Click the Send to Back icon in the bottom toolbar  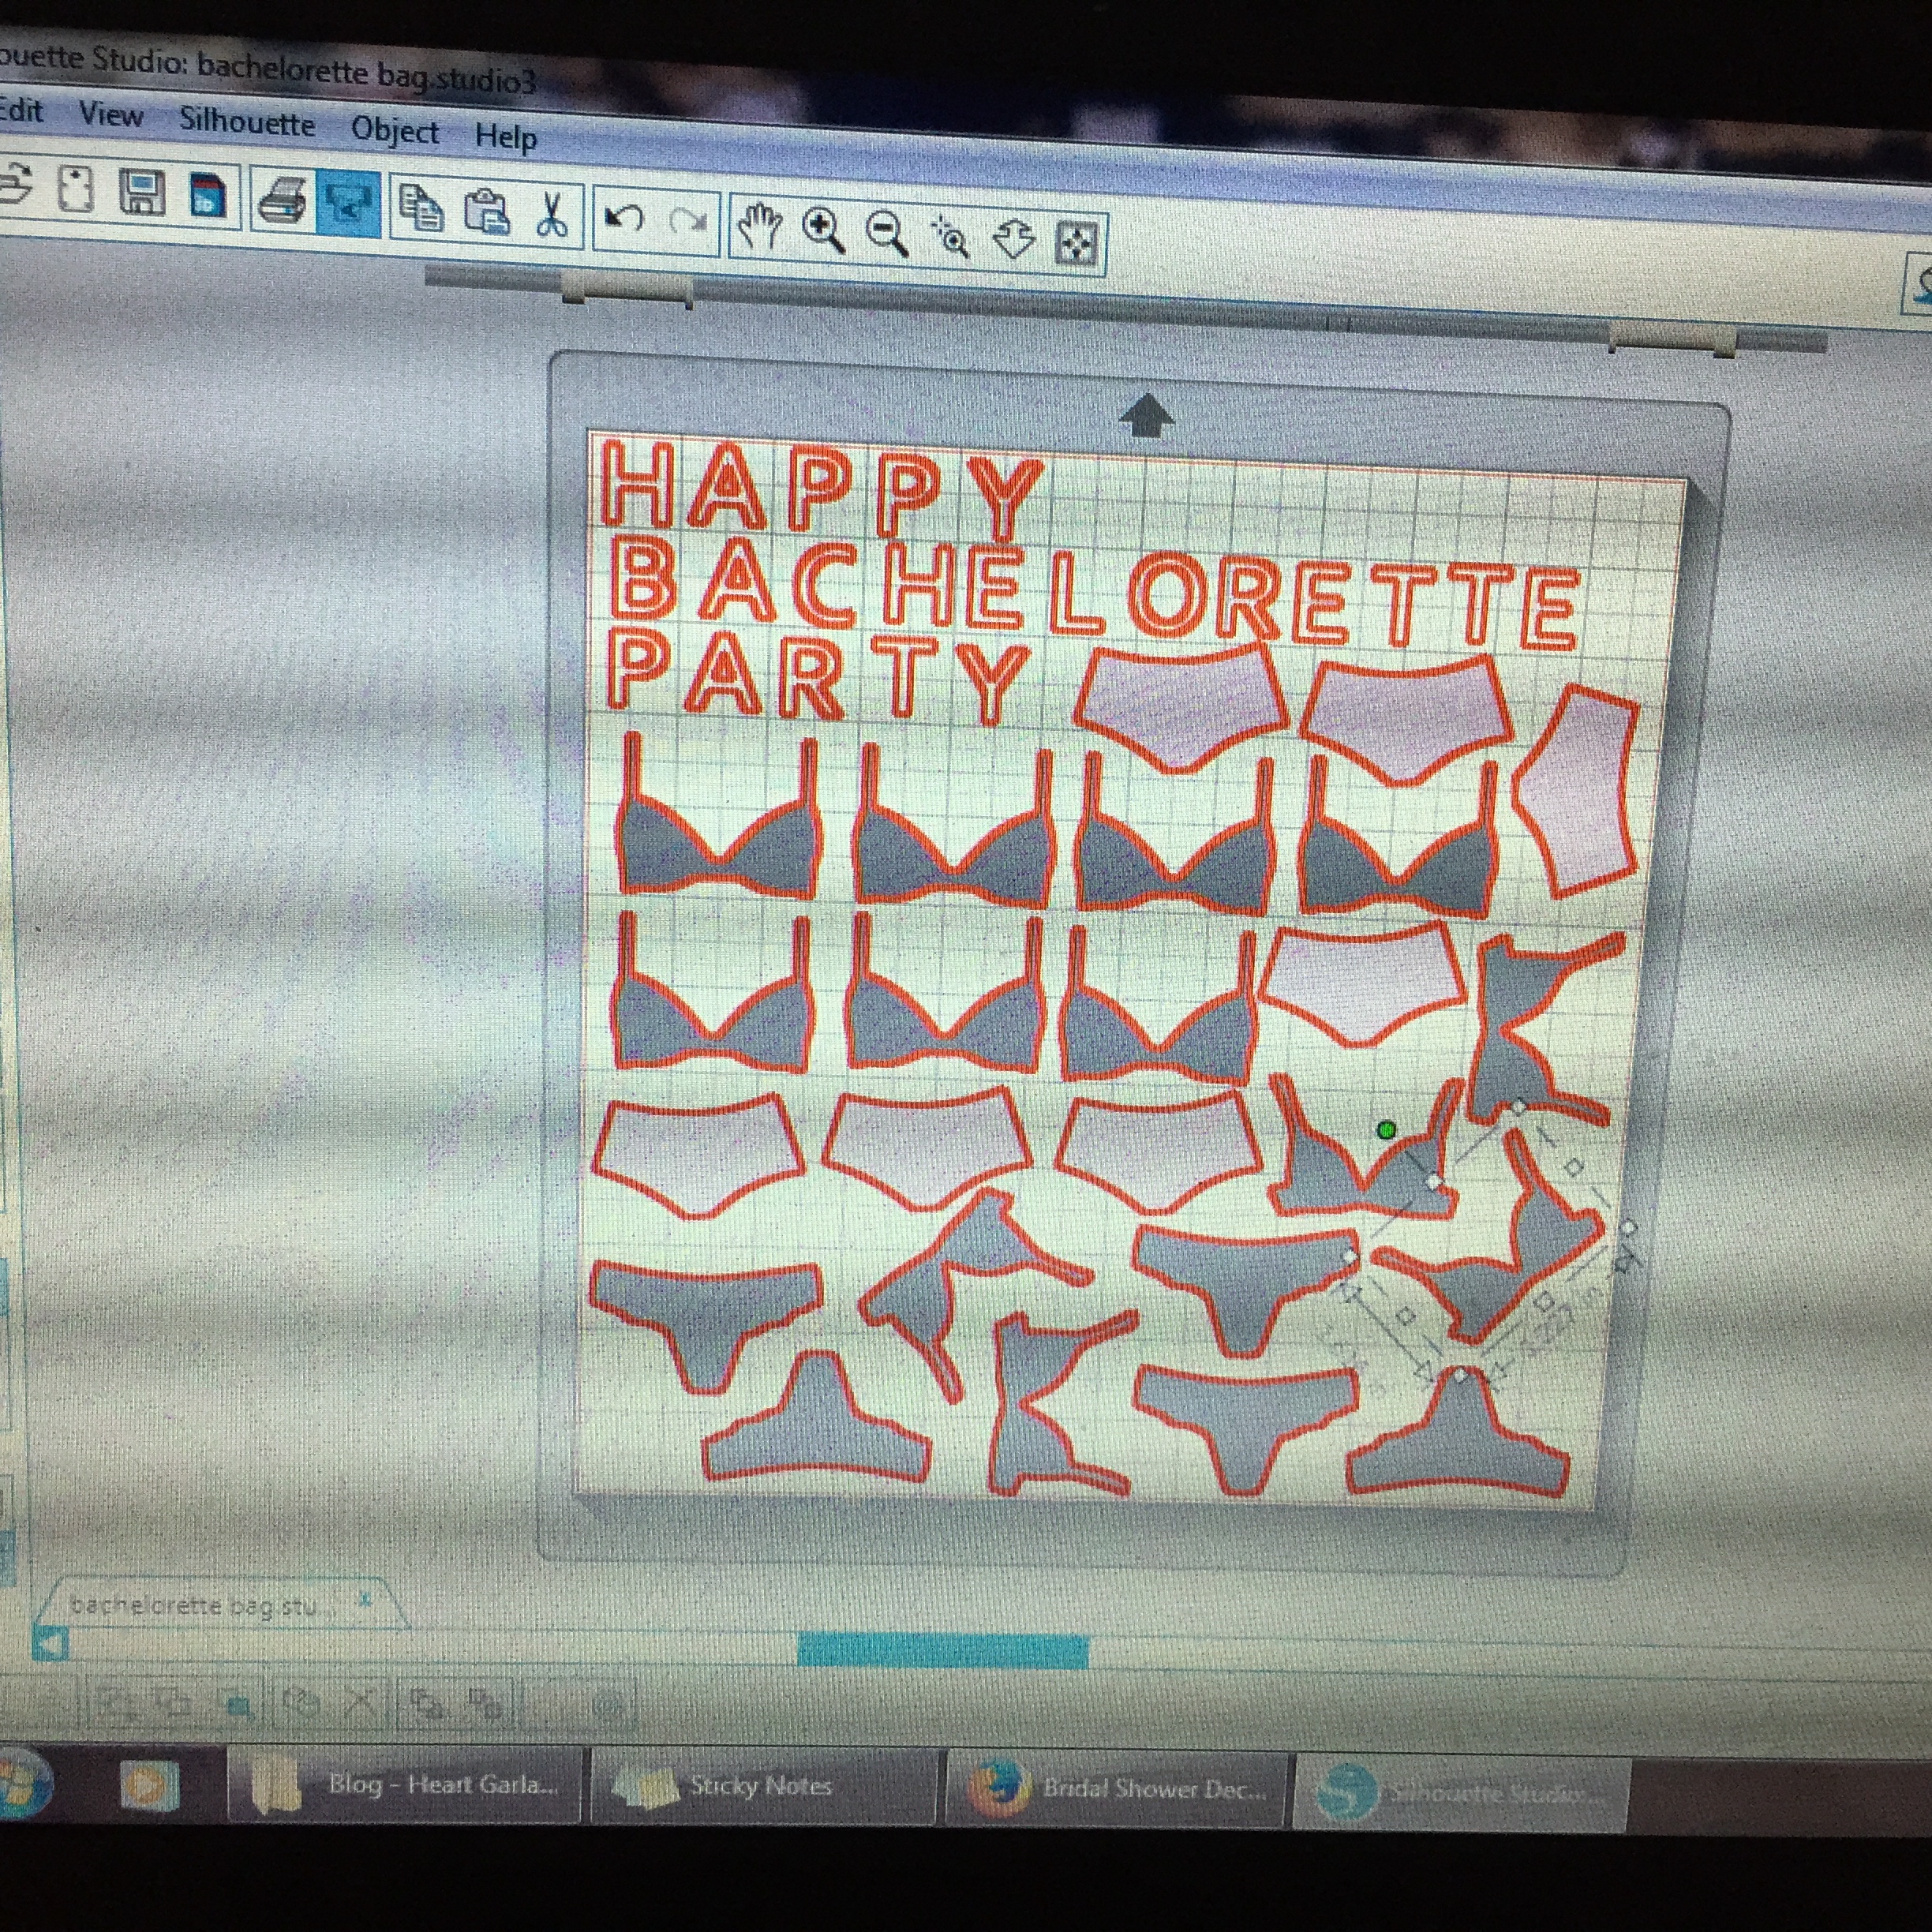(487, 1705)
